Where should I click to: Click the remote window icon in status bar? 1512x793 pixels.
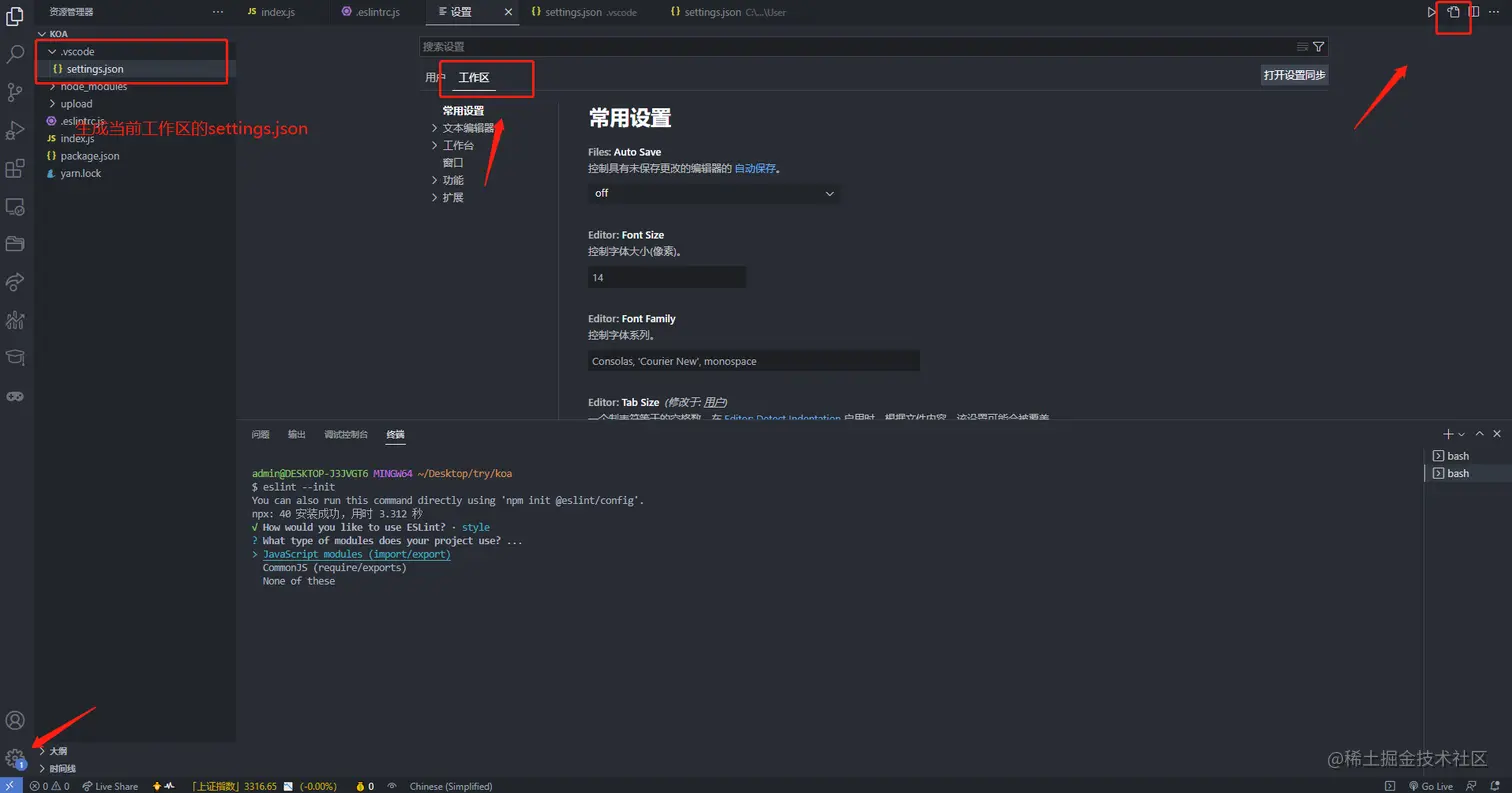click(10, 786)
